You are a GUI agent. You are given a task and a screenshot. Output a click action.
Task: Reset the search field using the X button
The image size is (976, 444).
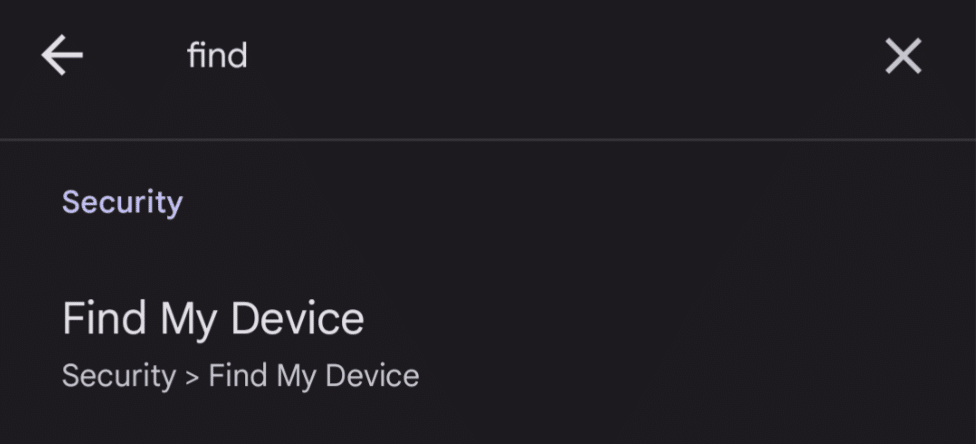coord(903,56)
